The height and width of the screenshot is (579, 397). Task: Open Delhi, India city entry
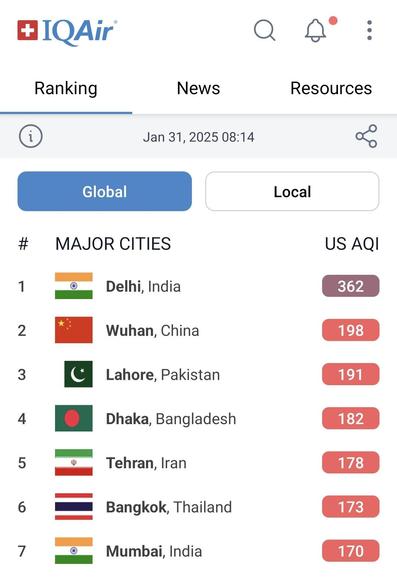pyautogui.click(x=198, y=286)
